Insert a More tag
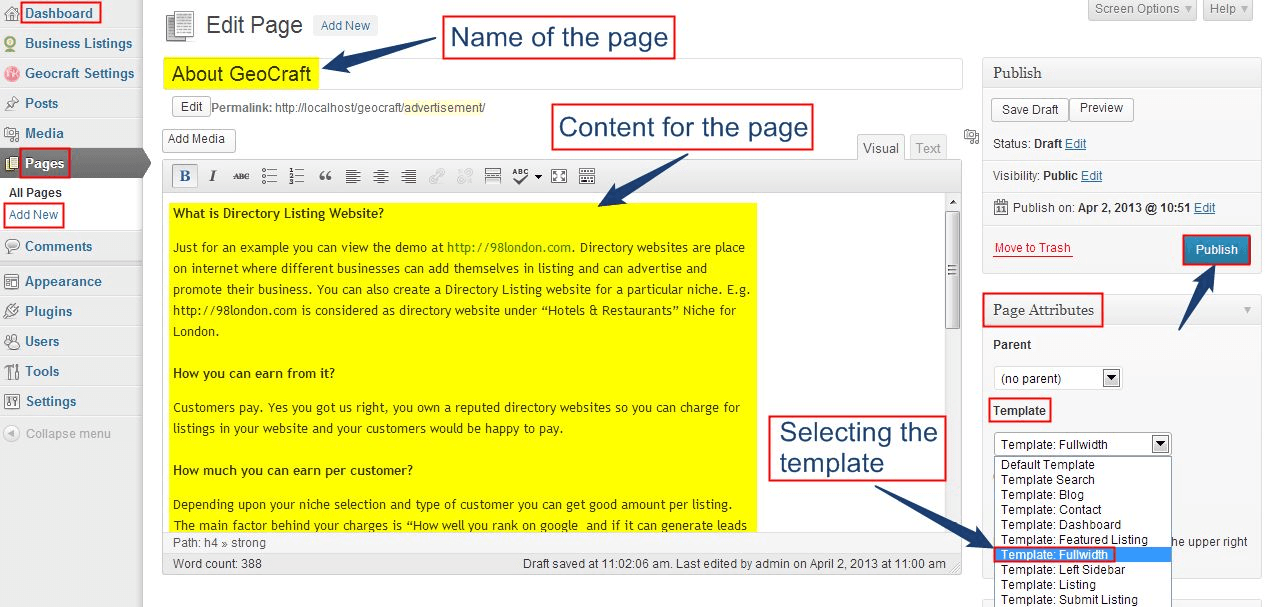The width and height of the screenshot is (1269, 607). (x=492, y=176)
